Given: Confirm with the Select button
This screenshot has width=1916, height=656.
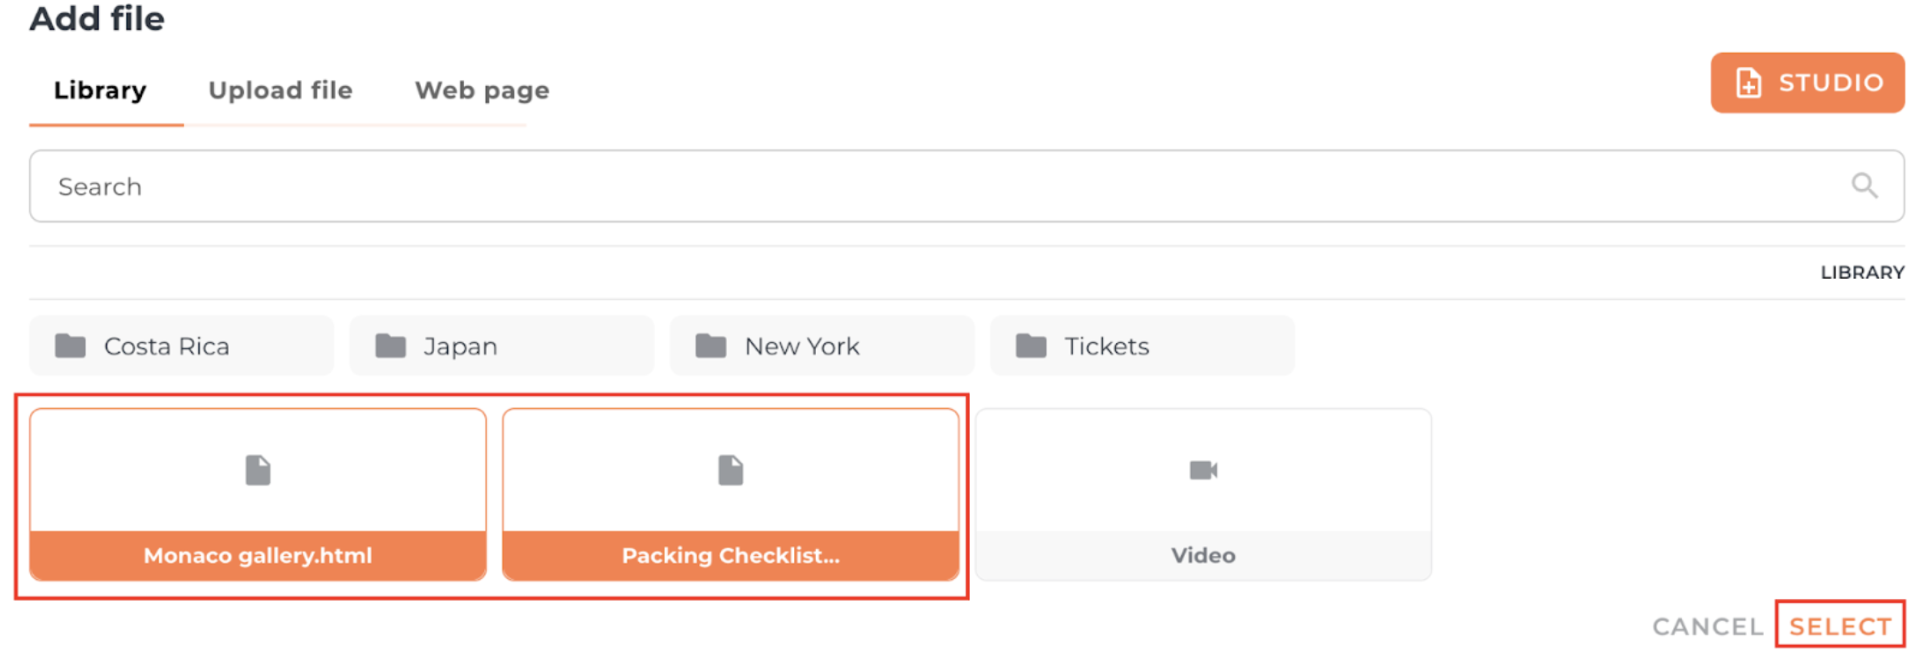Looking at the screenshot, I should (x=1840, y=627).
